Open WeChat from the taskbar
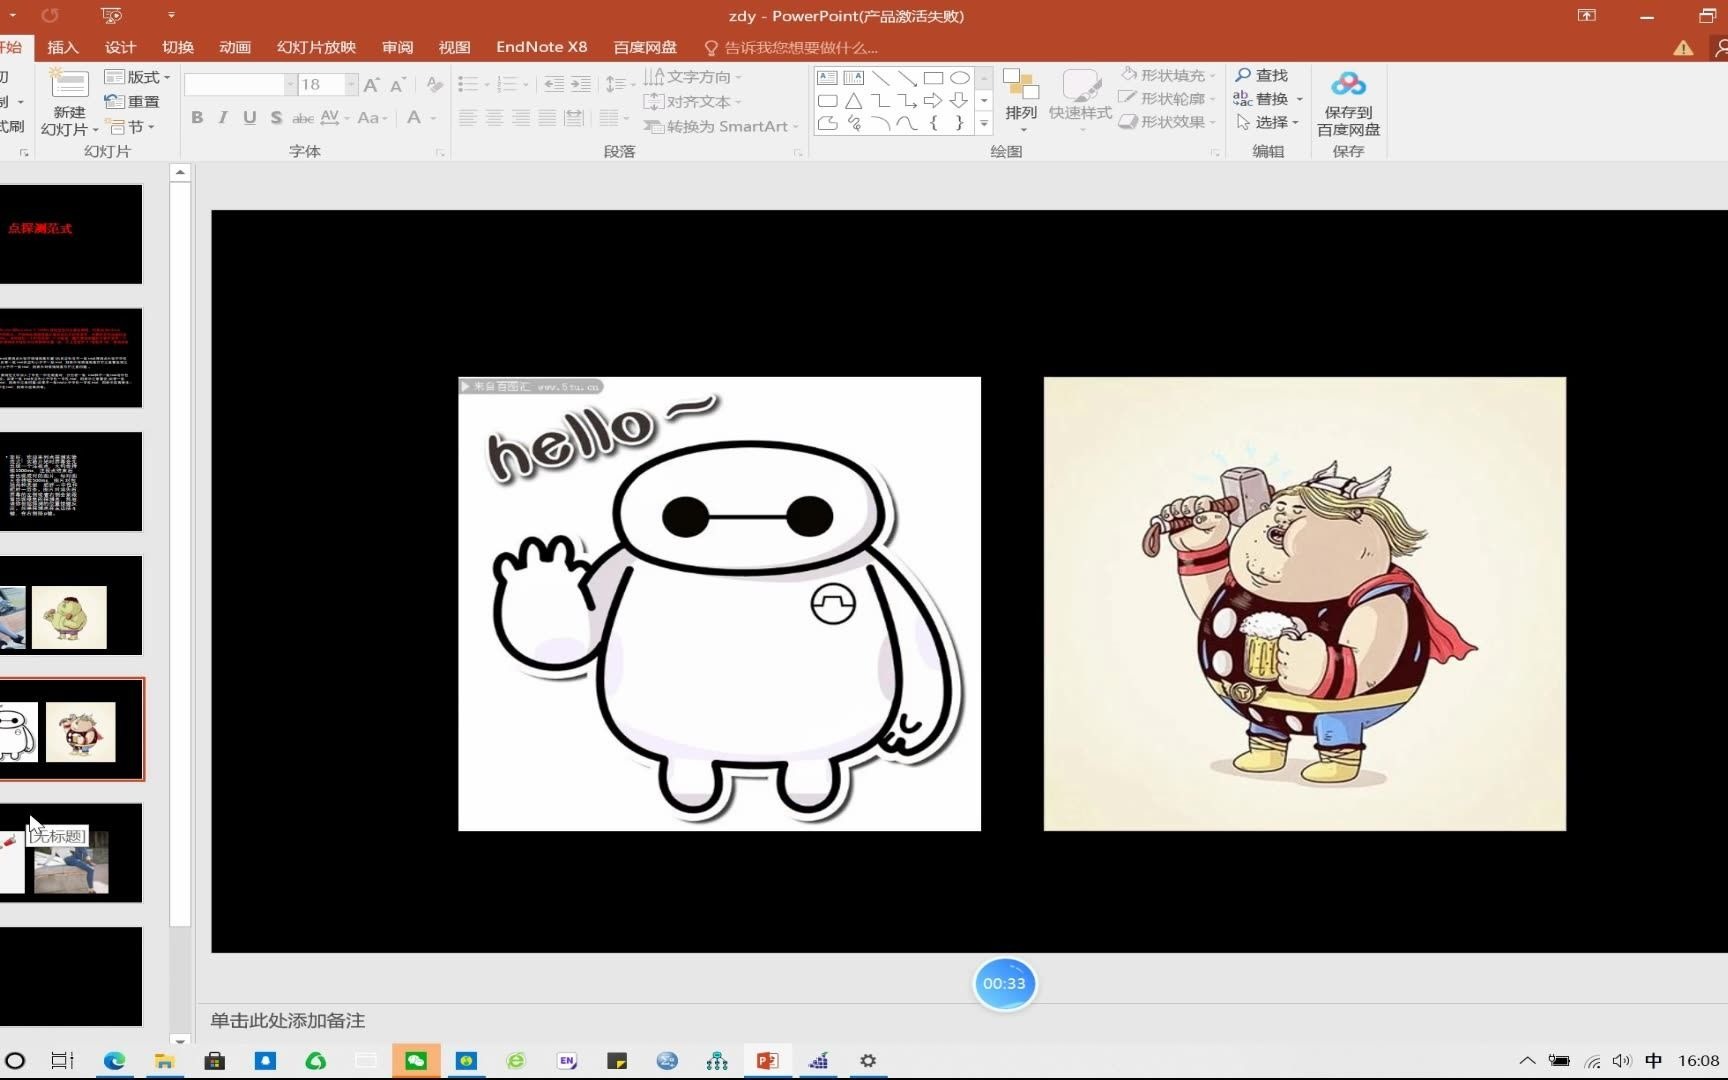 [x=416, y=1061]
